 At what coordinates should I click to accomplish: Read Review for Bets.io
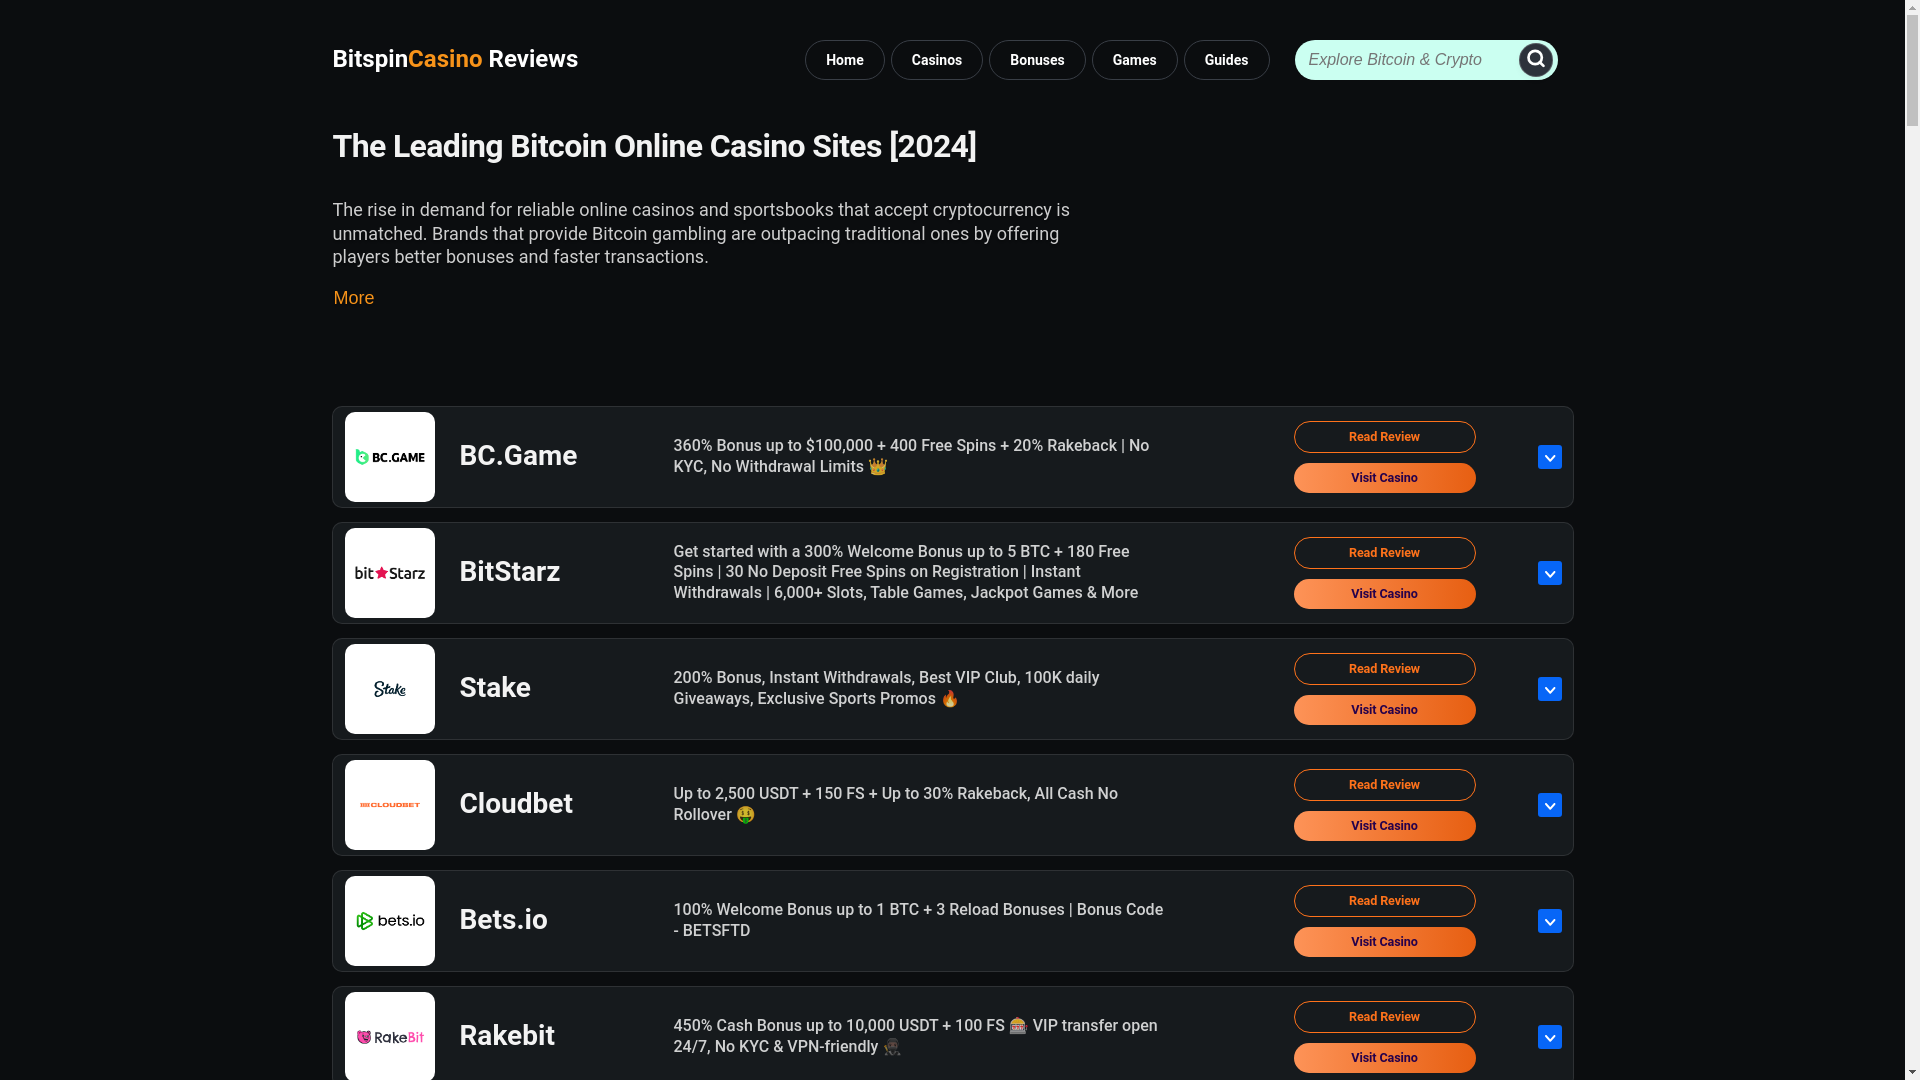[1385, 901]
